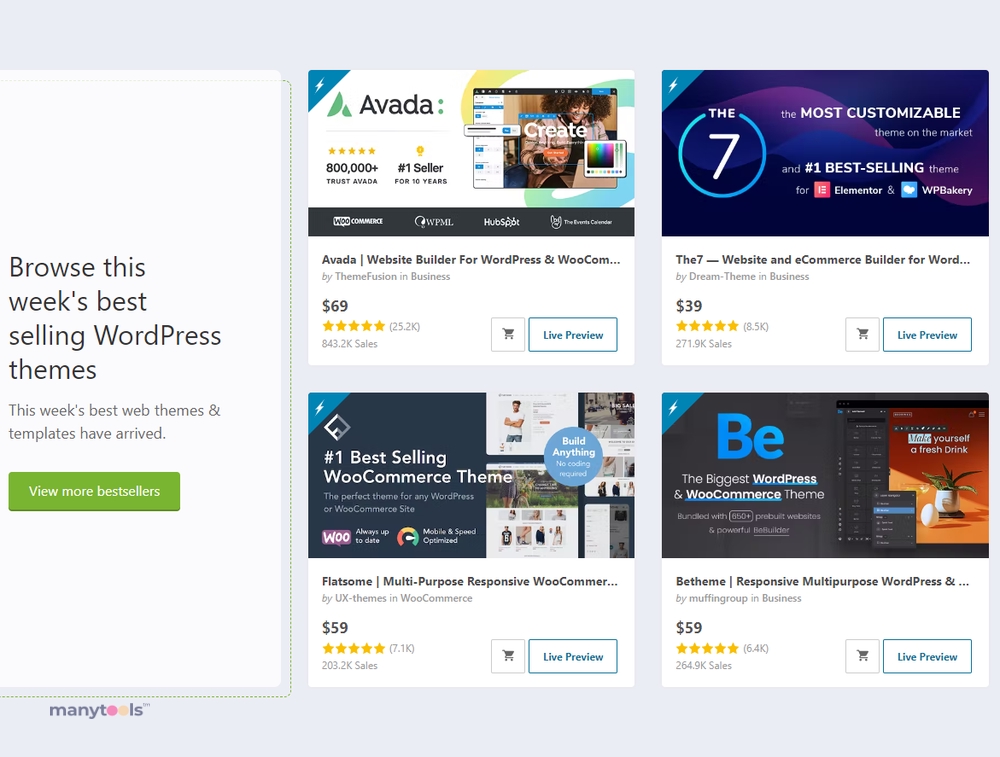This screenshot has height=757, width=1000.
Task: Click lightning badge on The7 thumbnail
Action: click(x=674, y=84)
